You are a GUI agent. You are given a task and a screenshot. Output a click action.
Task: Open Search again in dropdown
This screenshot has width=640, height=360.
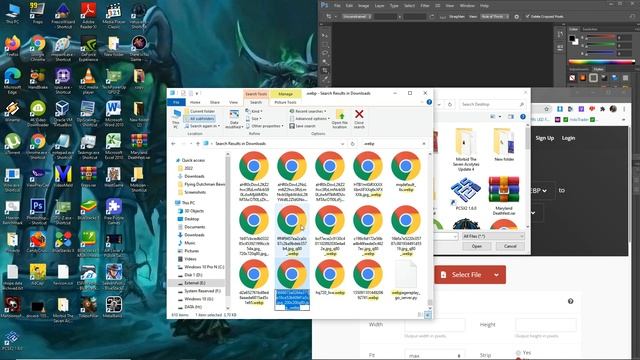click(202, 126)
